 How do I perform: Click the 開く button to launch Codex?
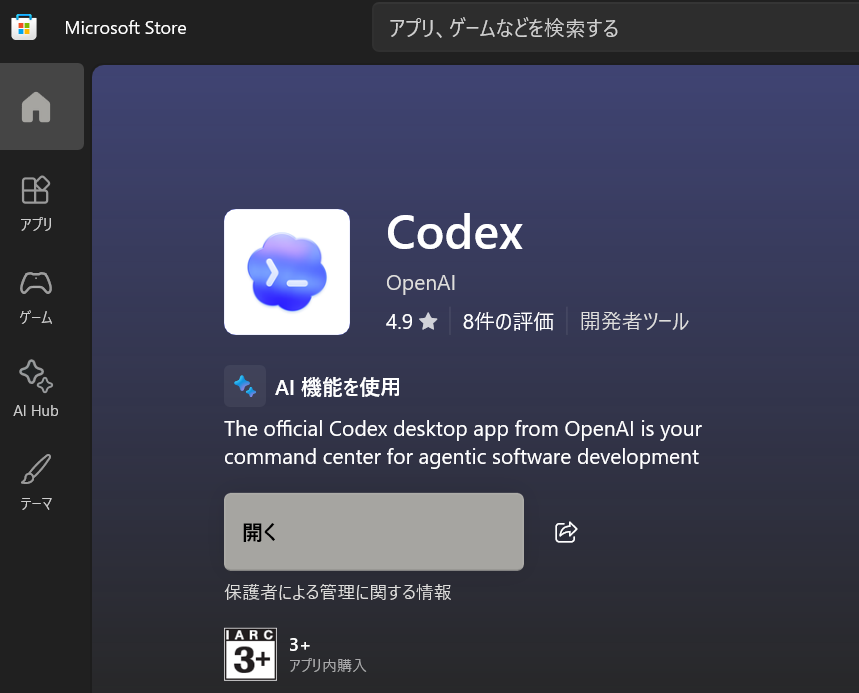click(374, 532)
